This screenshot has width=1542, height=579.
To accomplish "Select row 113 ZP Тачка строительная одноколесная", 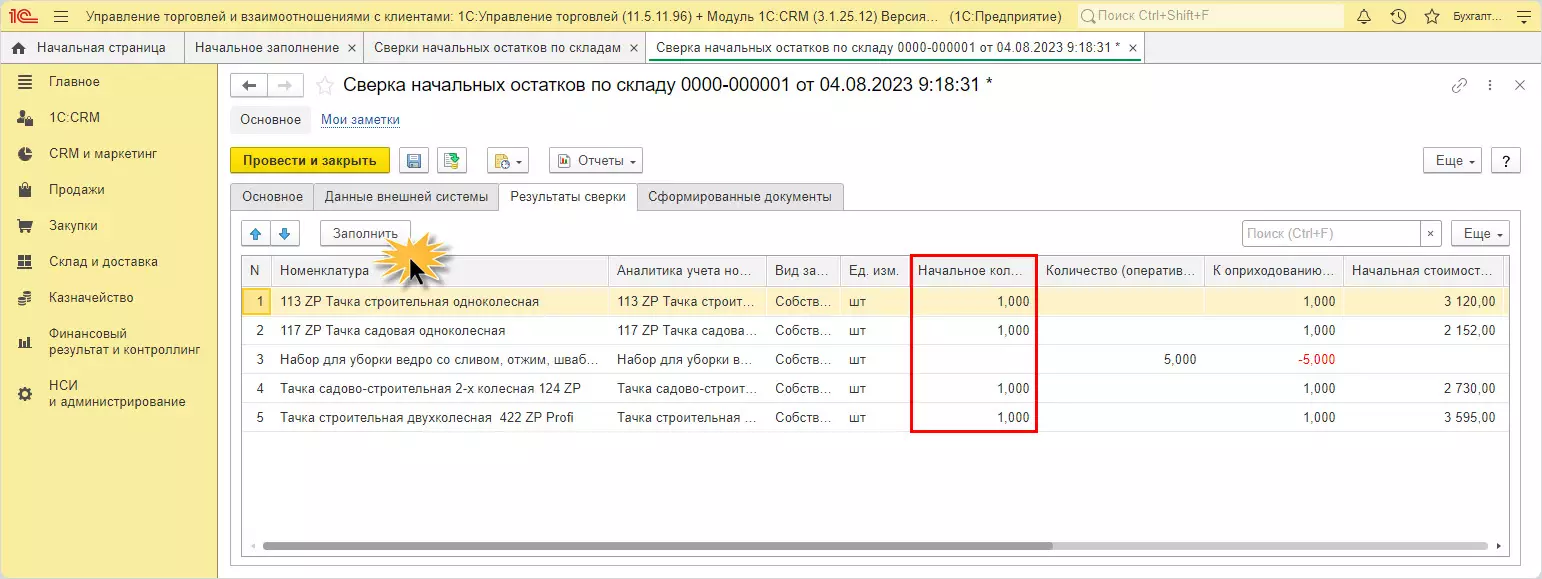I will (x=874, y=301).
